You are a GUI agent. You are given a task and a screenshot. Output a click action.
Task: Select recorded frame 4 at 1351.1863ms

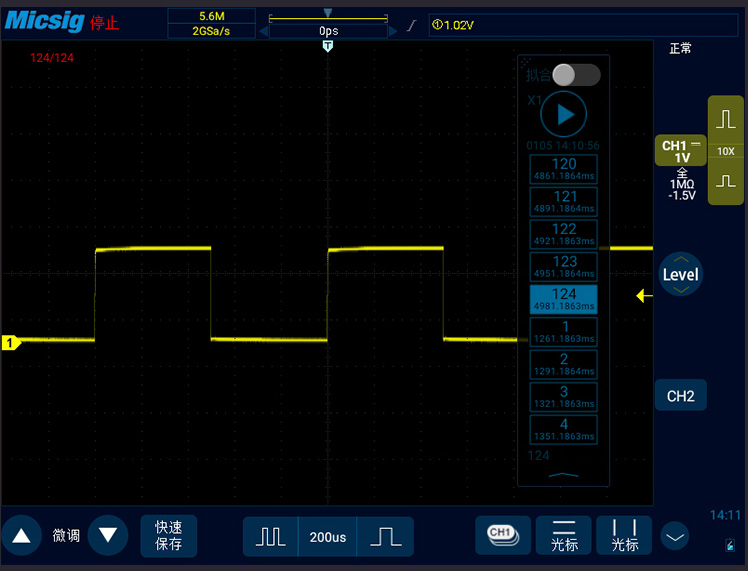point(563,429)
